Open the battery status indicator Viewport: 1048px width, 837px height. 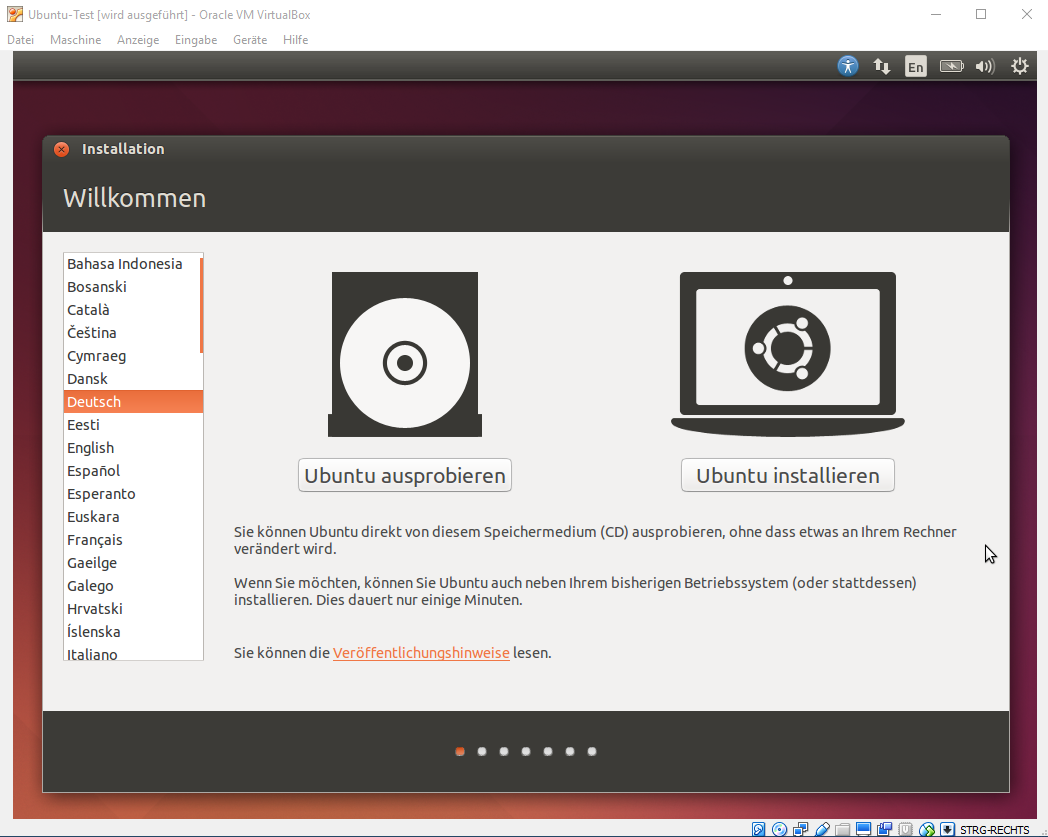(951, 66)
